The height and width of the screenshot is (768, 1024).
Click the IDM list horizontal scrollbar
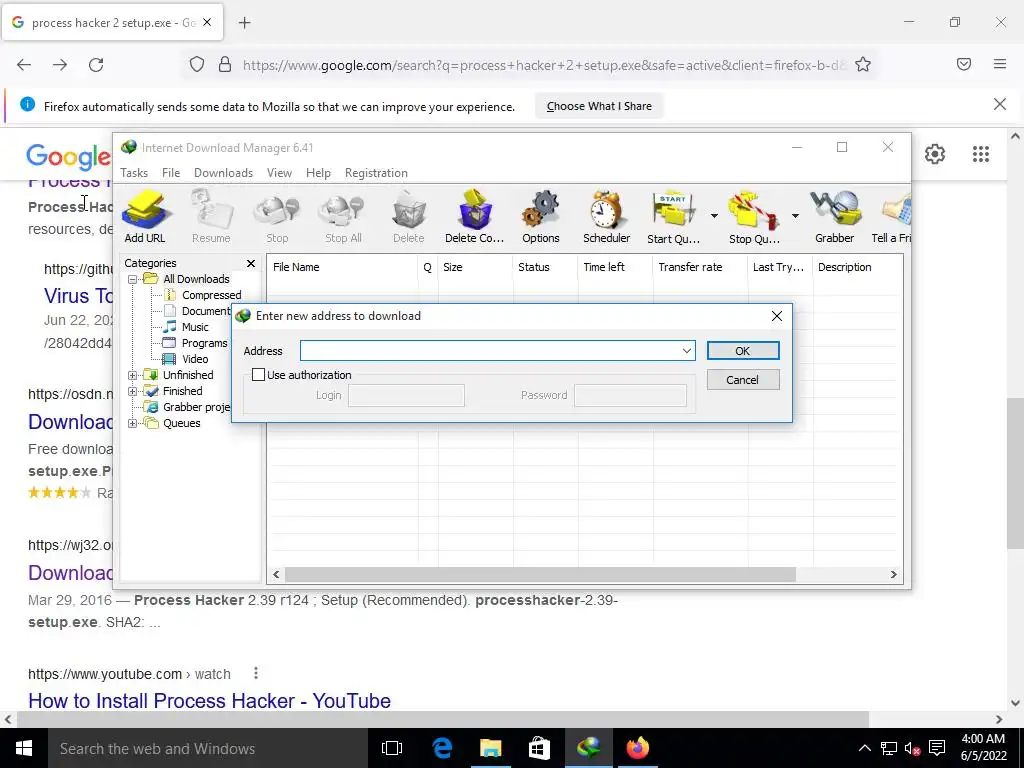coord(540,575)
